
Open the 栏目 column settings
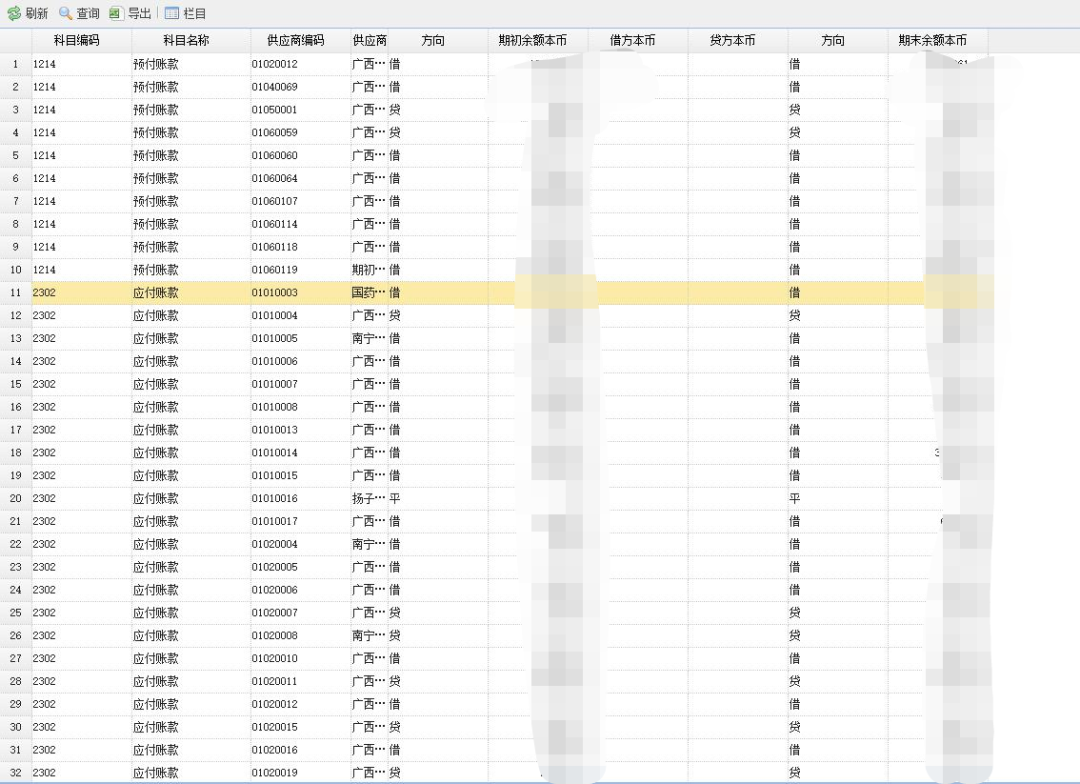coord(185,13)
